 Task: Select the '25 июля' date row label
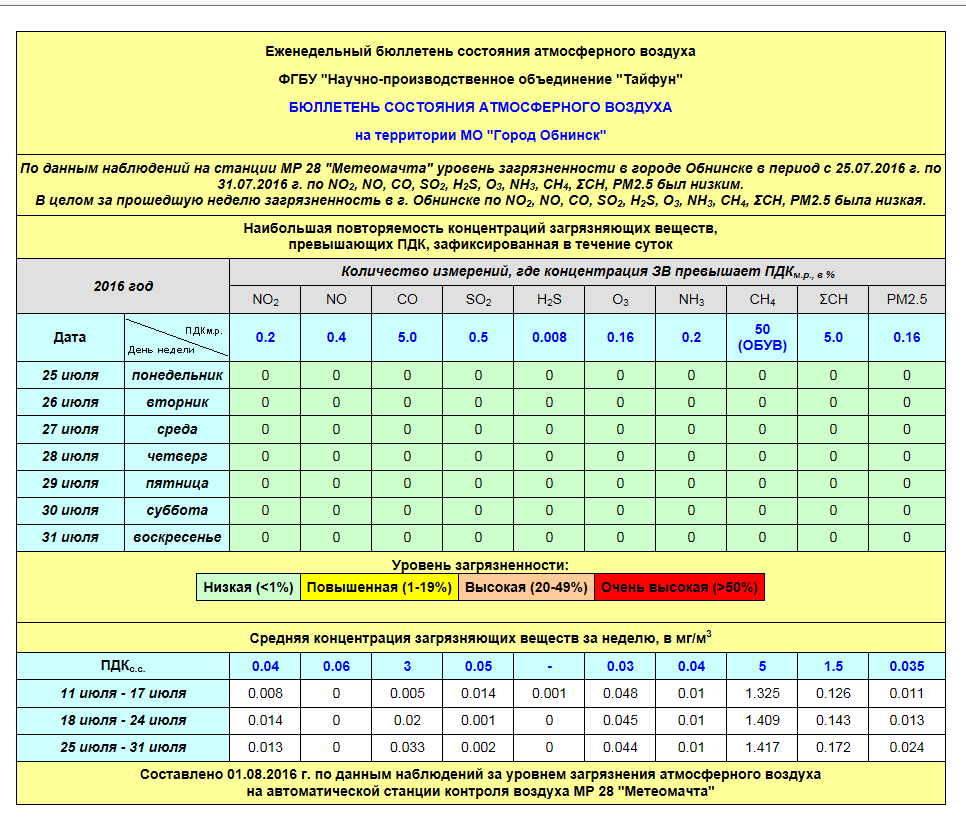point(70,375)
